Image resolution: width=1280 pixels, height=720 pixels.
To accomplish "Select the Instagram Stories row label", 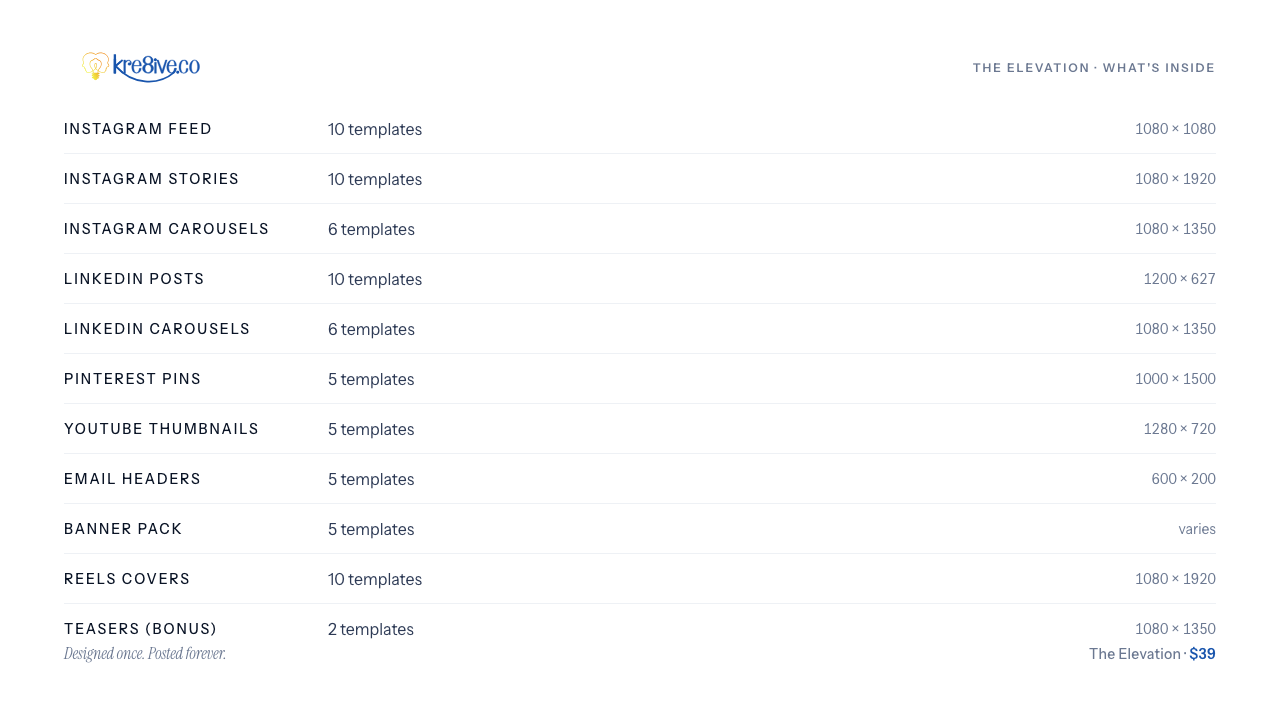I will coord(152,179).
